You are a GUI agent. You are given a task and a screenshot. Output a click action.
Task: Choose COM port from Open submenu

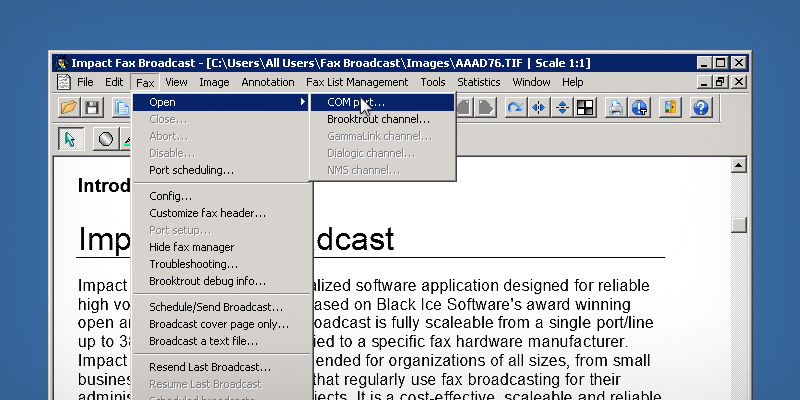click(355, 102)
